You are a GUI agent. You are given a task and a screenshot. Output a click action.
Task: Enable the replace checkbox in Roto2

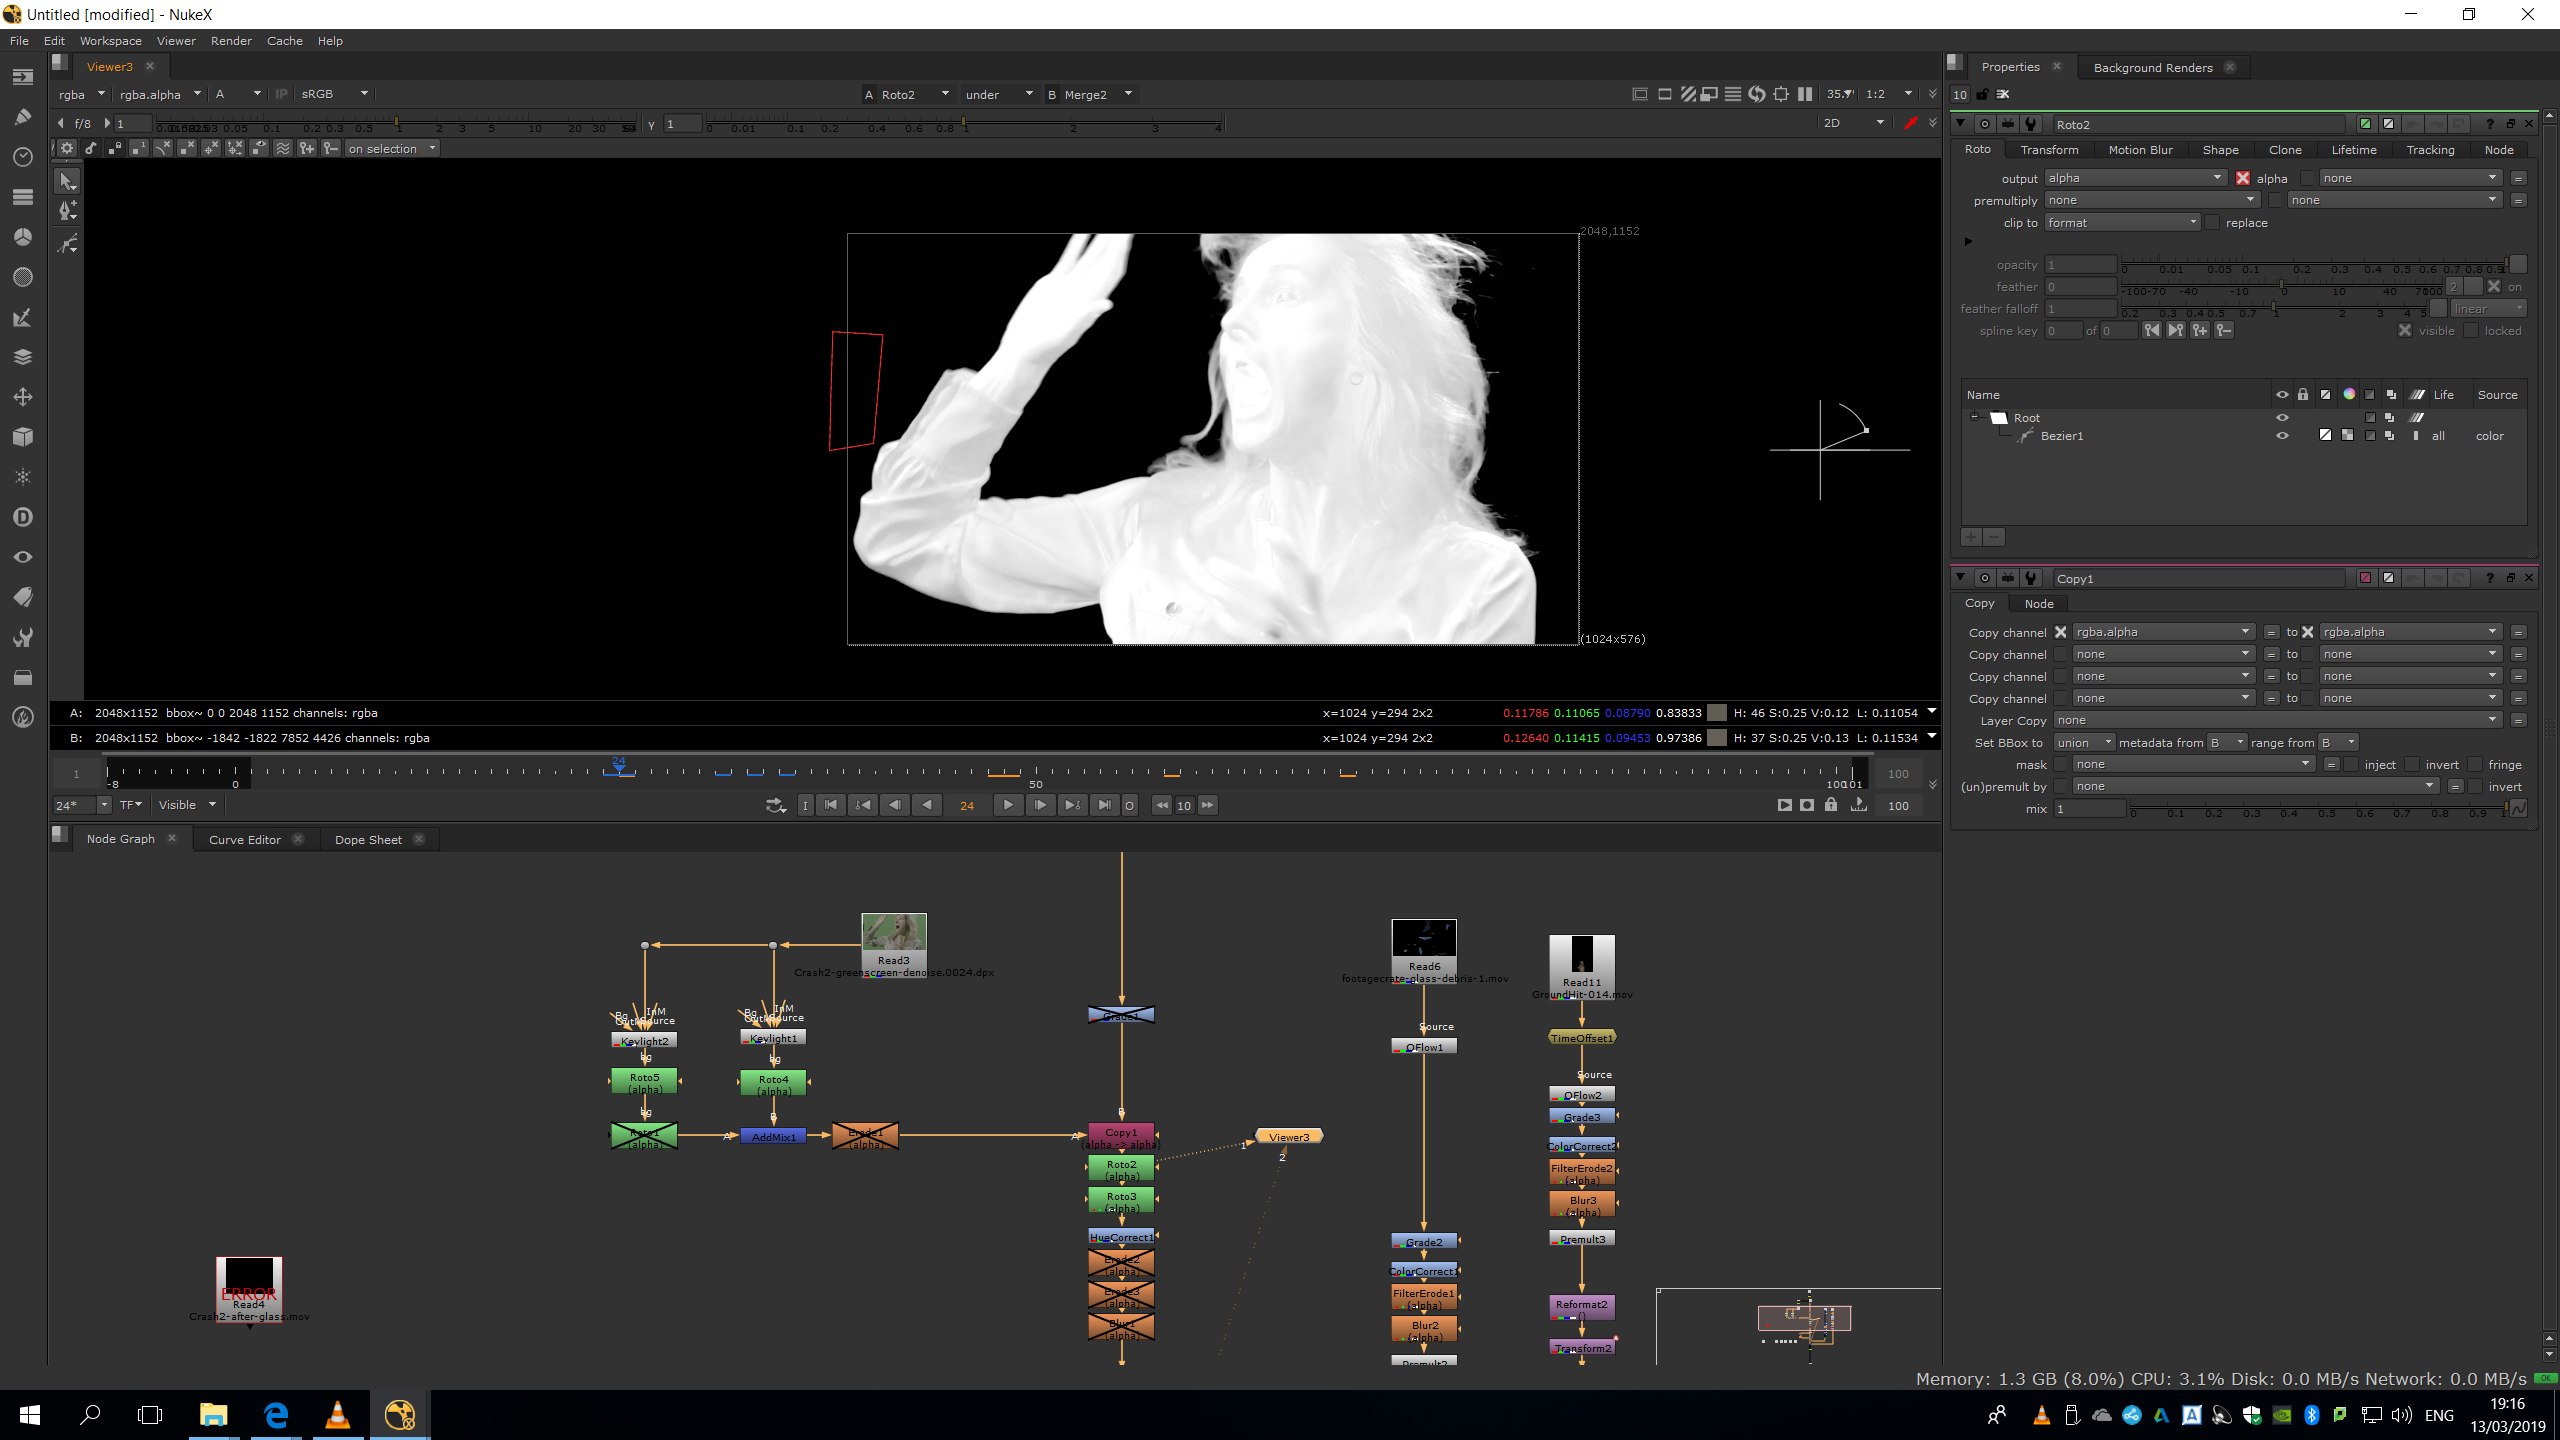2213,223
